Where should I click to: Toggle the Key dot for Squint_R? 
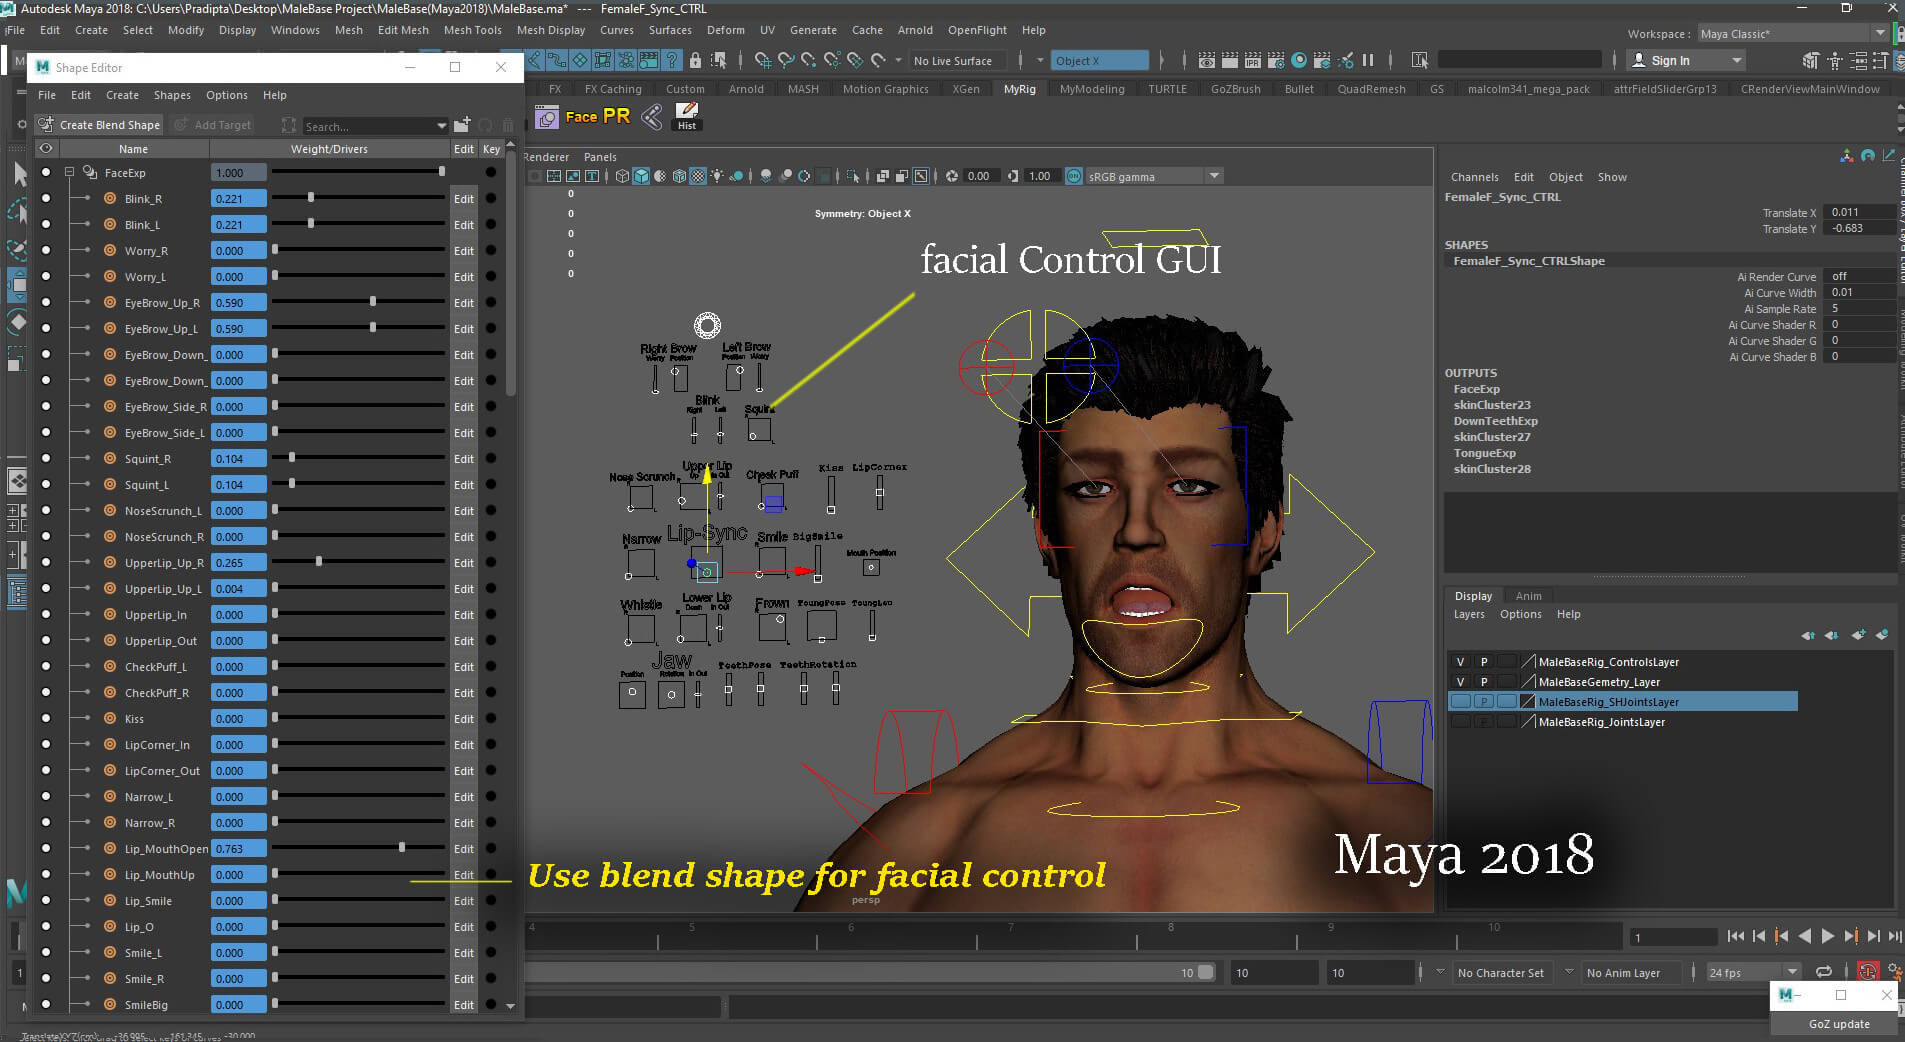[491, 459]
